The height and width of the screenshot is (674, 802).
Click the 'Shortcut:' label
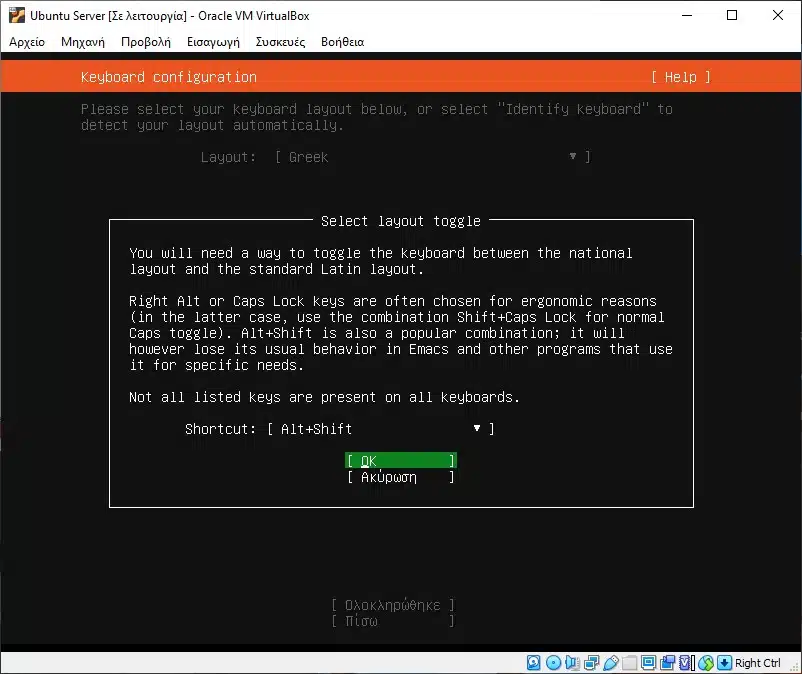[x=220, y=429]
